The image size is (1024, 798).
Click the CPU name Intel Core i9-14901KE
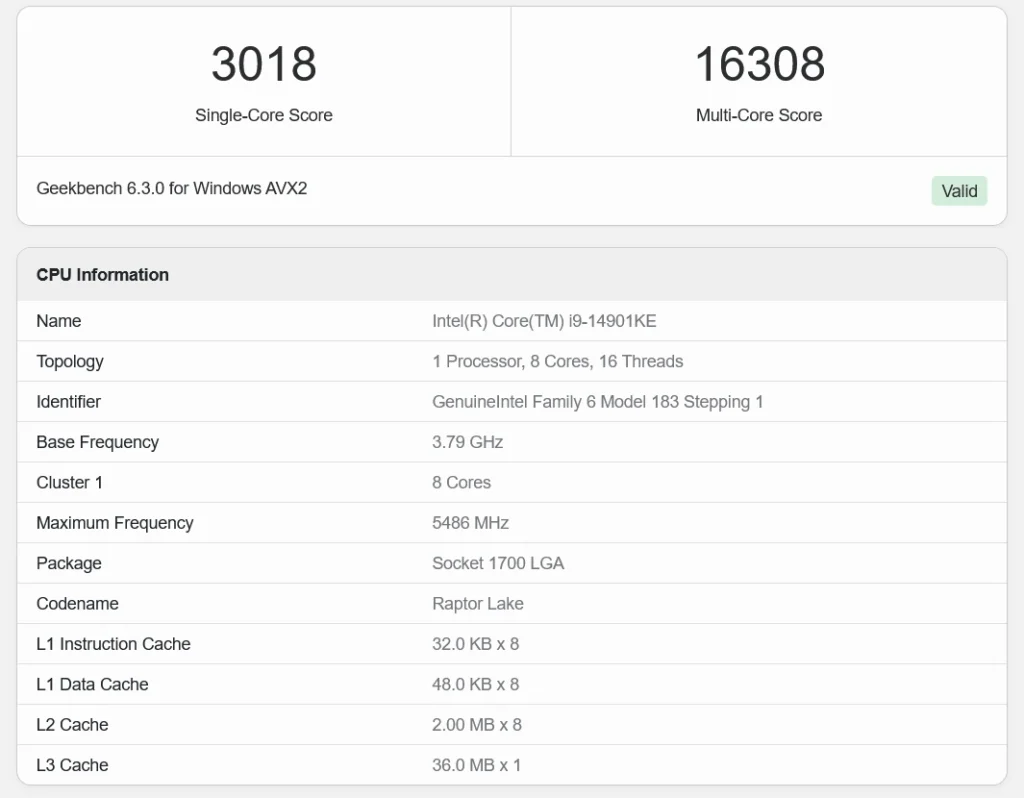[544, 321]
